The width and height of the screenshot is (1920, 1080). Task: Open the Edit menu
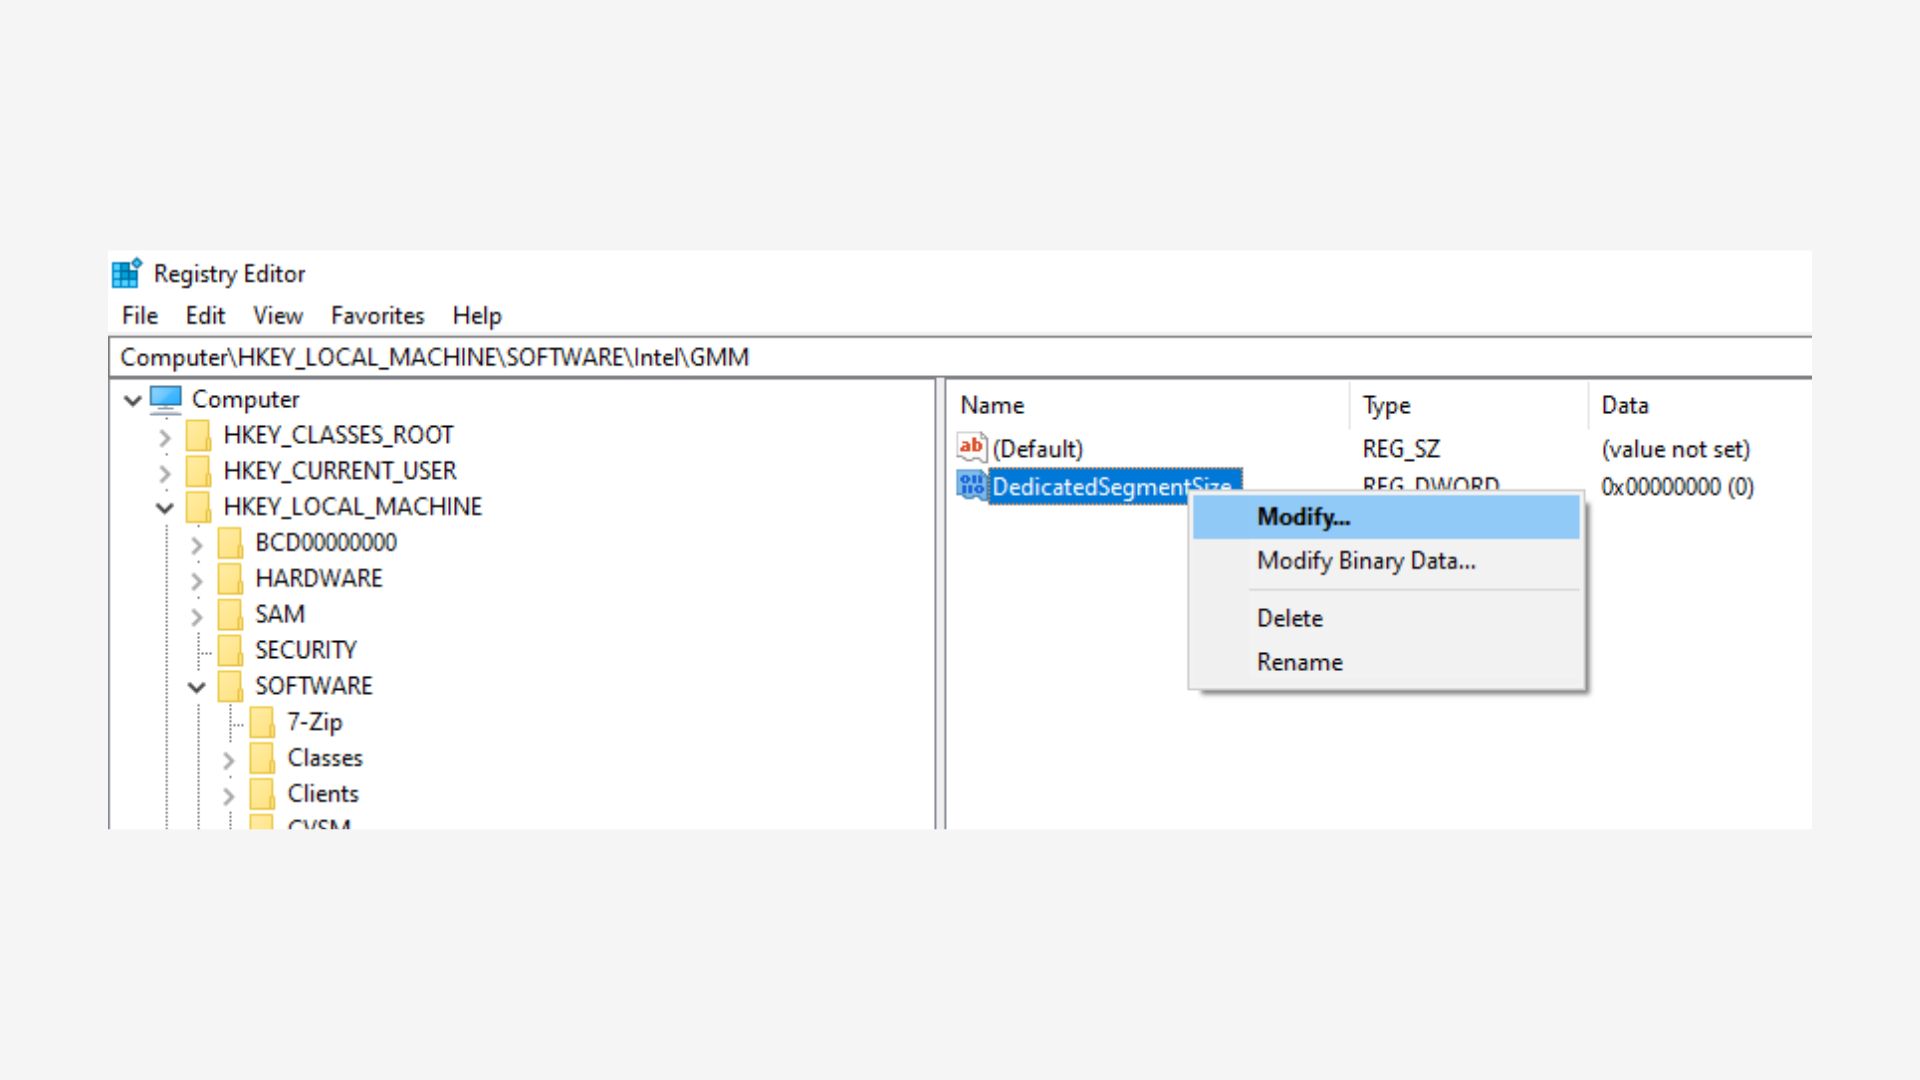coord(205,316)
